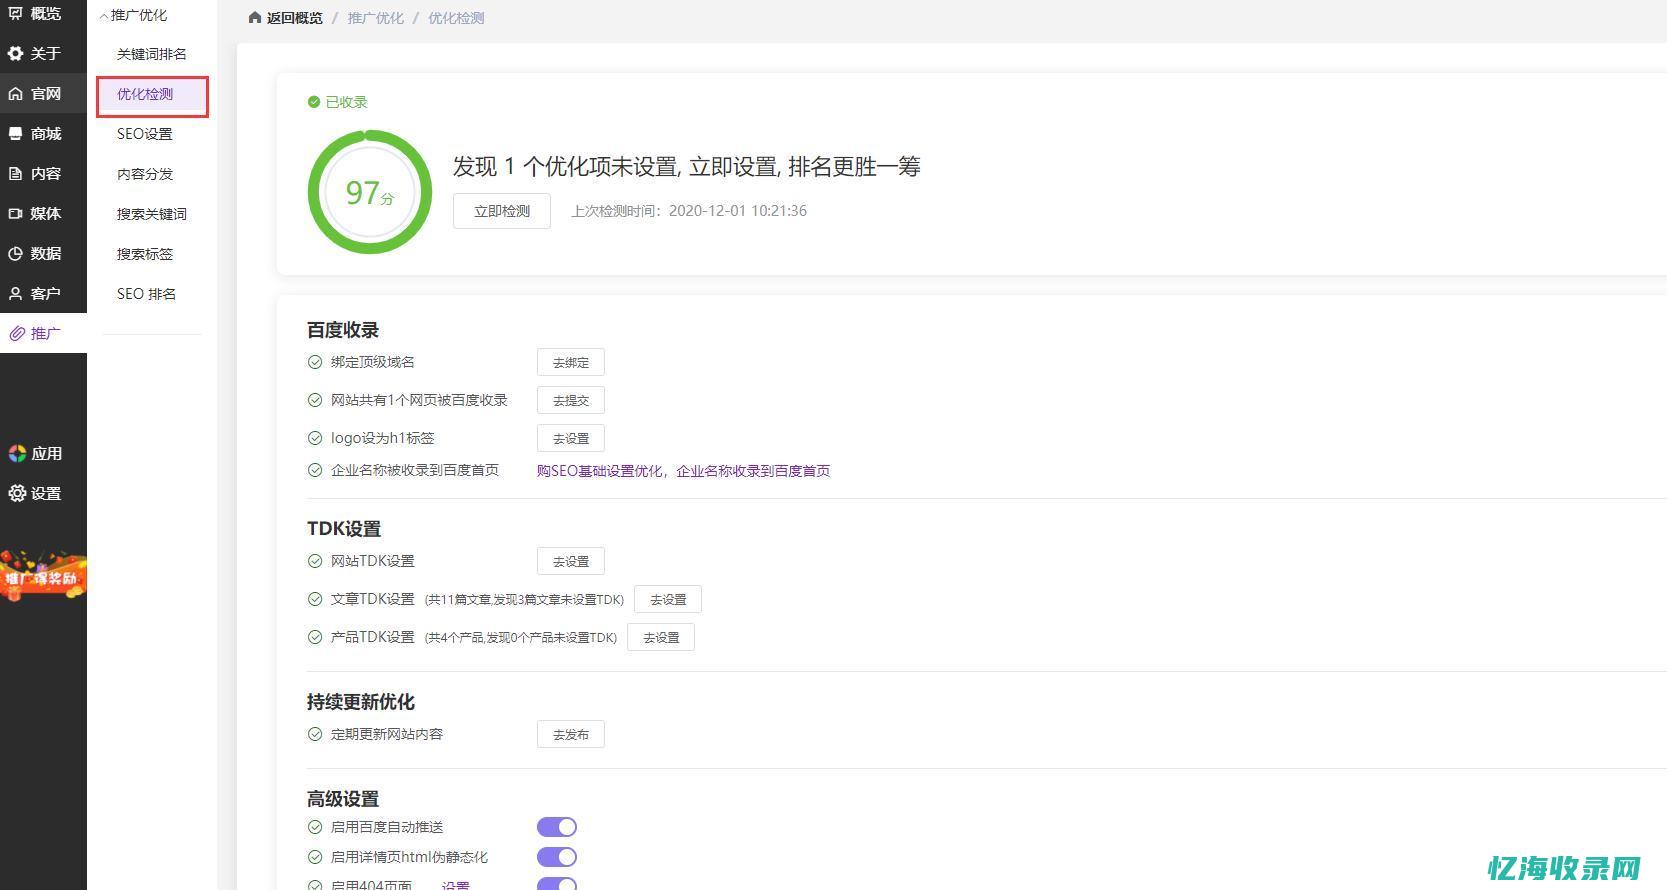This screenshot has width=1667, height=890.
Task: Click the green 已收录 check icon
Action: [314, 102]
